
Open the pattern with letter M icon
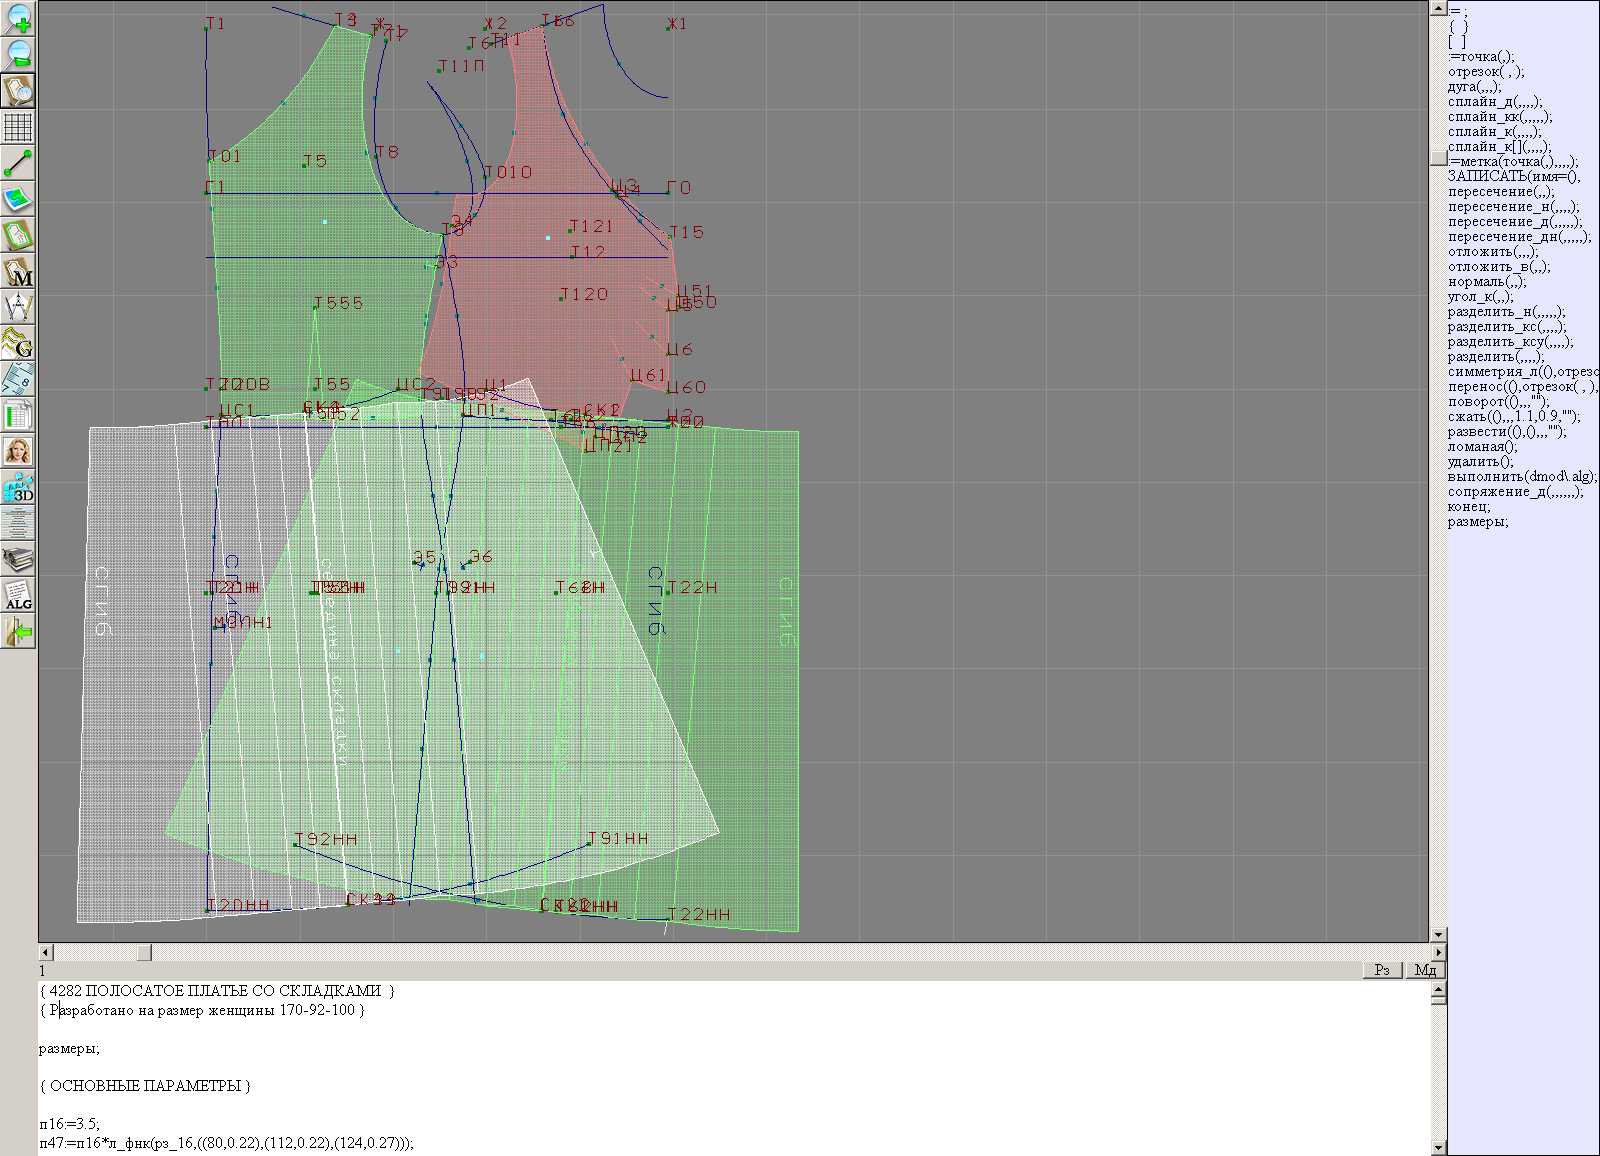pyautogui.click(x=18, y=271)
